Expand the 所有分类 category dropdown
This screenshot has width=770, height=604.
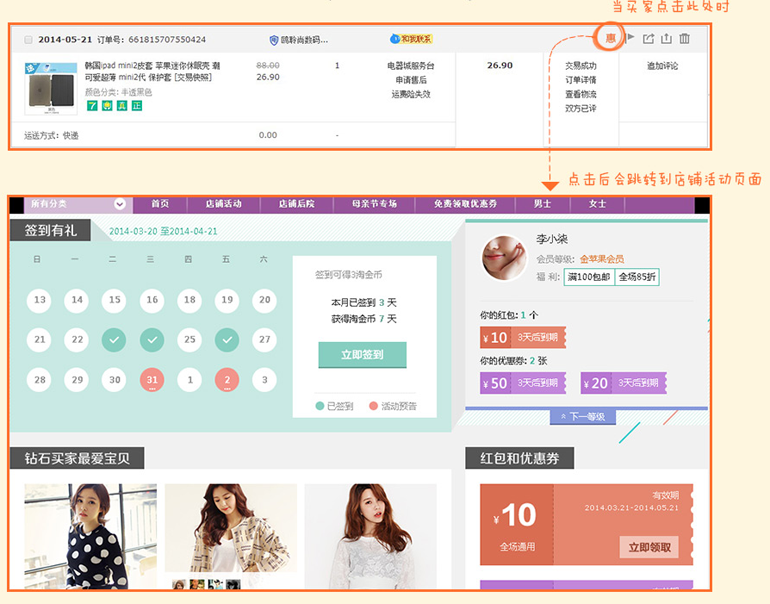(x=120, y=204)
